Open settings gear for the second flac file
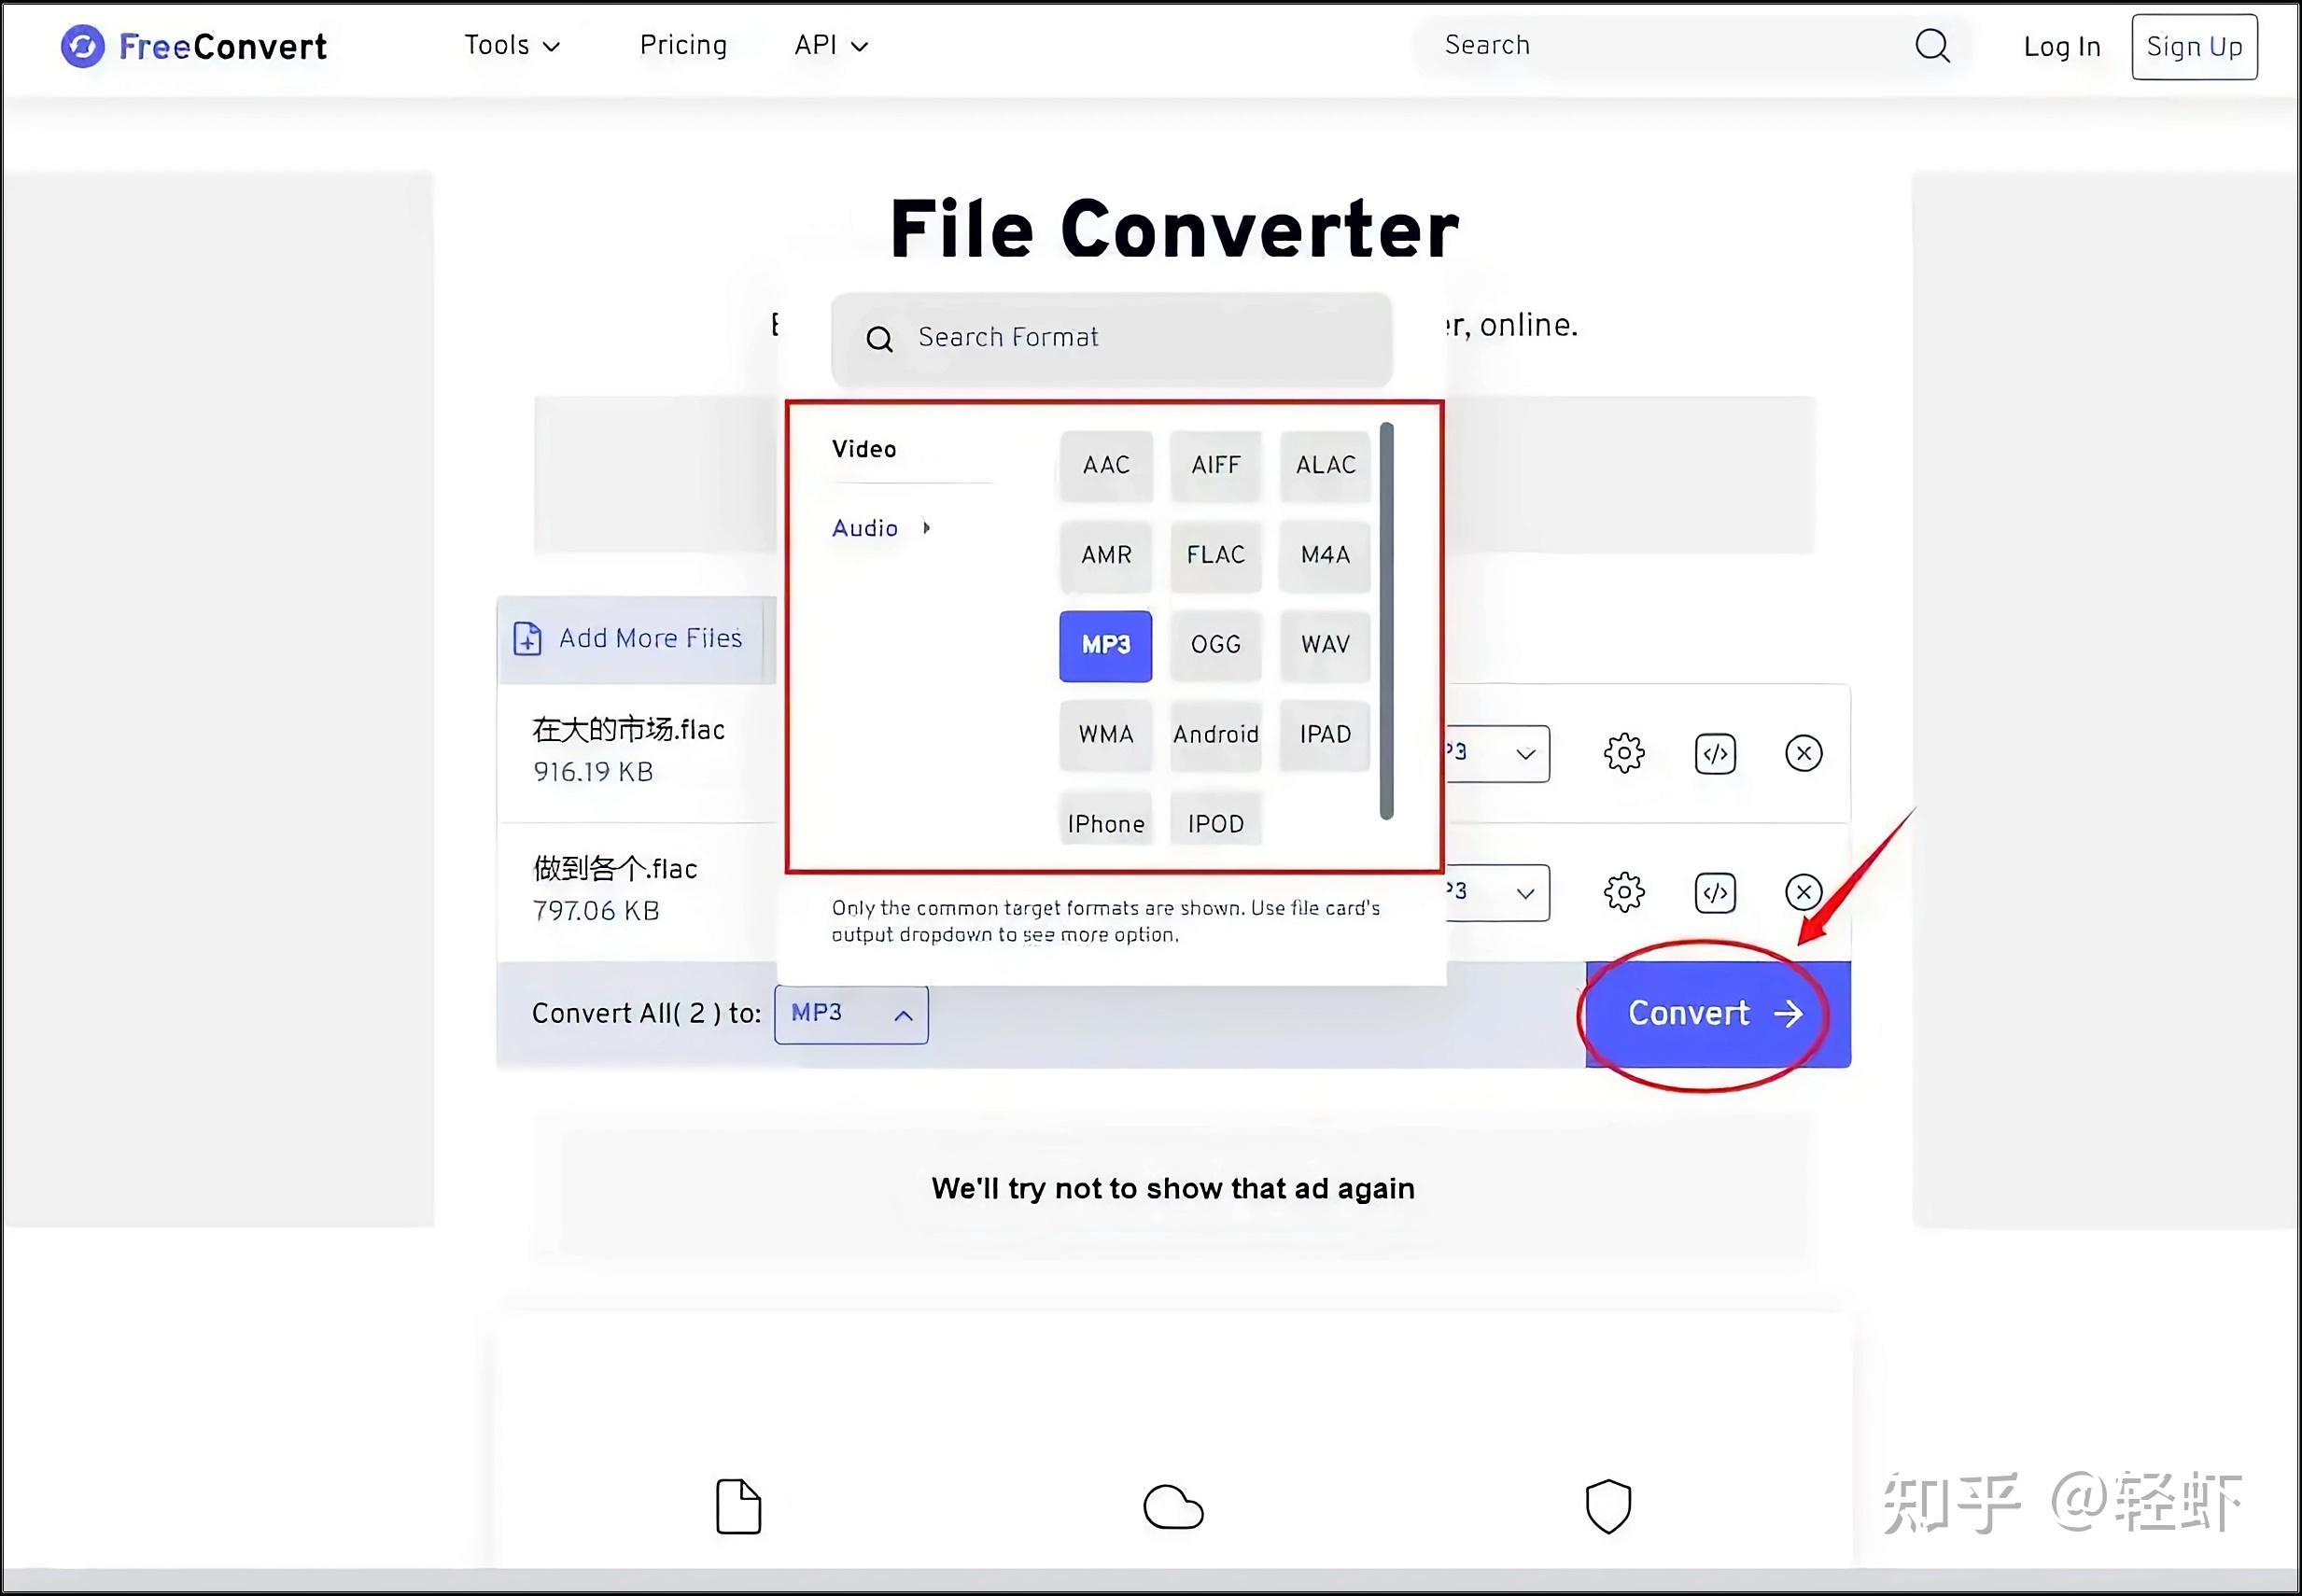 [1623, 892]
